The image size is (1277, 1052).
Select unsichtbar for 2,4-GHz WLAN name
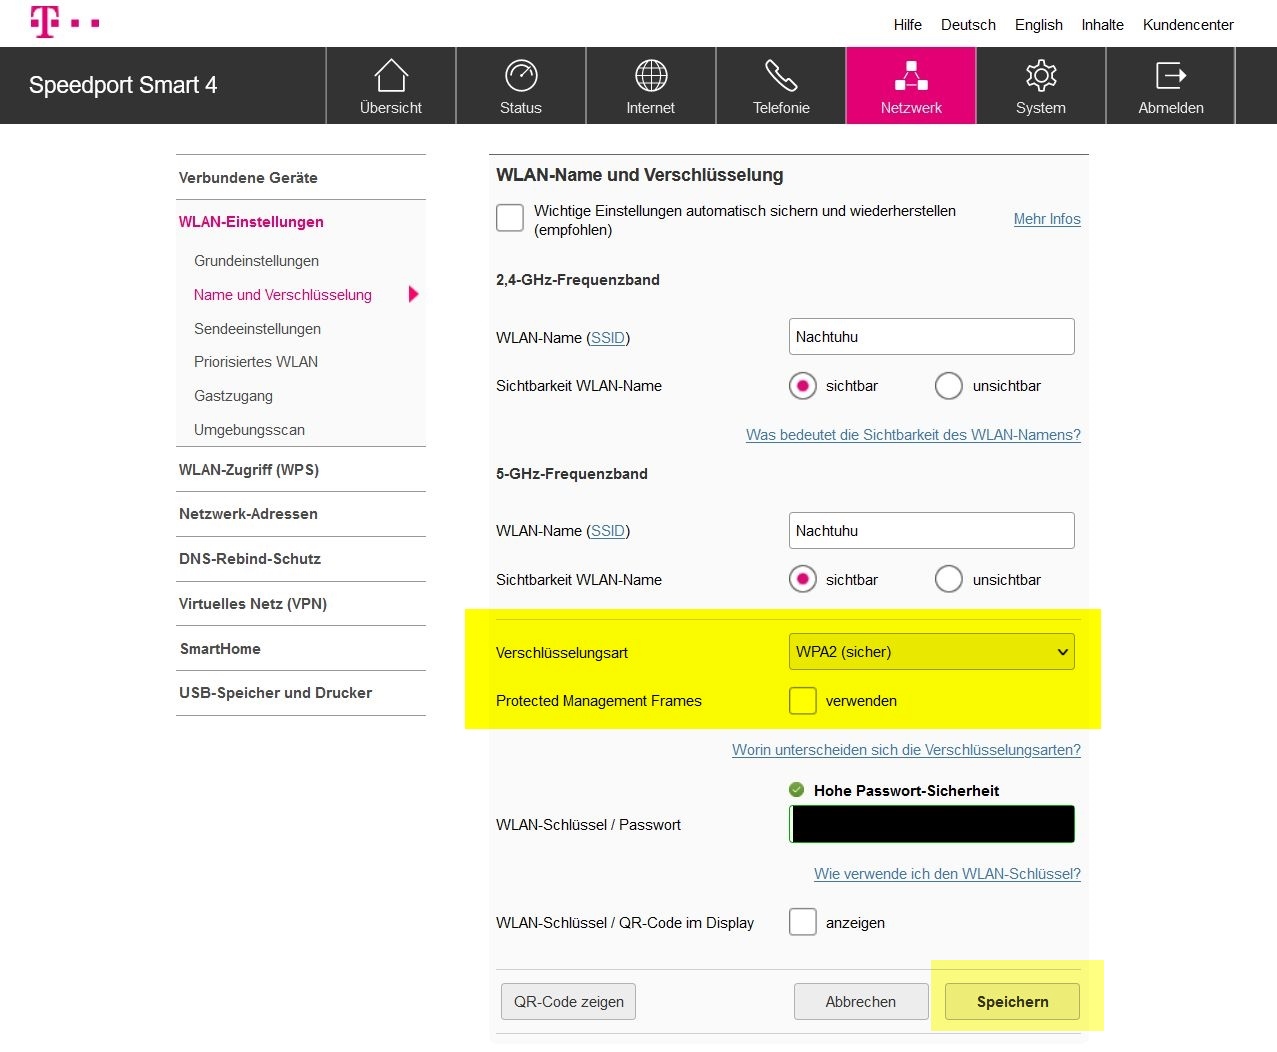click(x=949, y=386)
